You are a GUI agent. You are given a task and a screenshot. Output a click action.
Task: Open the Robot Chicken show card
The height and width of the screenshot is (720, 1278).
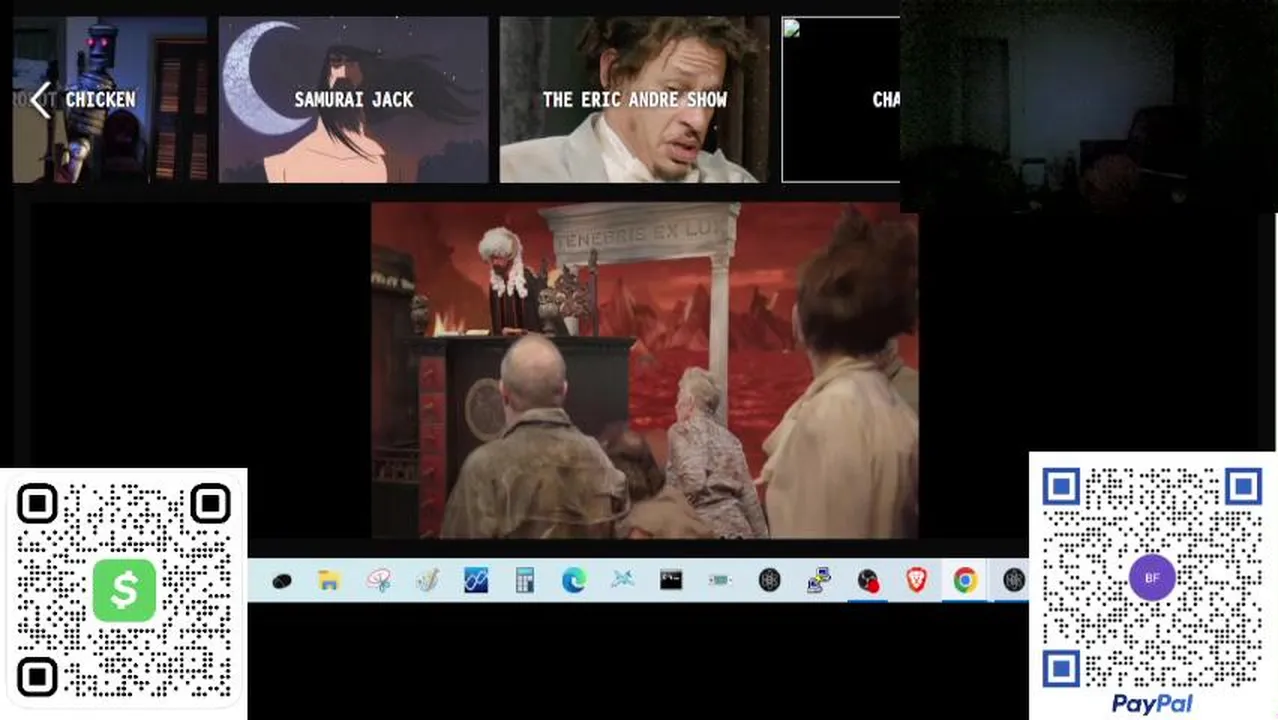point(110,100)
